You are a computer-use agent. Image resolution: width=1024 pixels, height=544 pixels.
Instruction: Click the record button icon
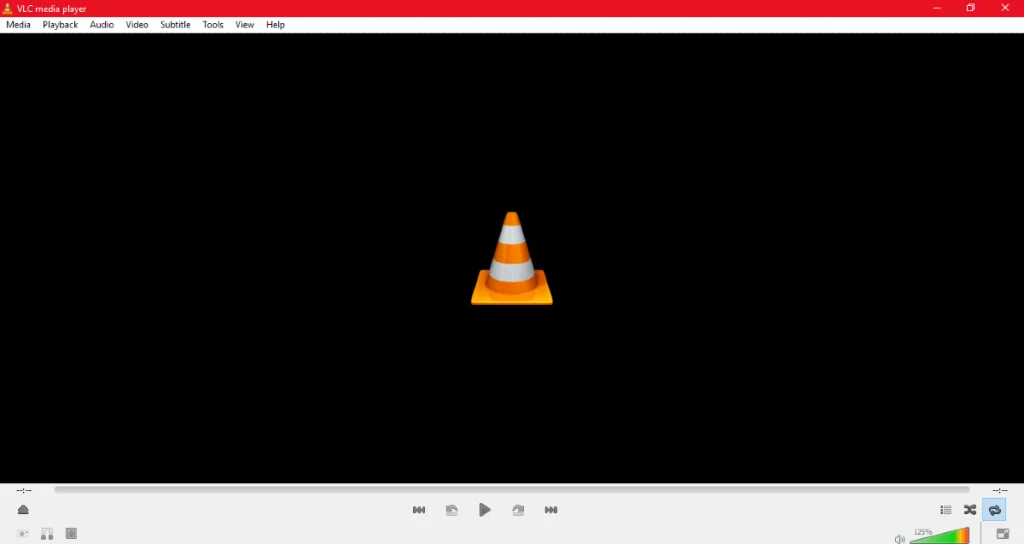(23, 534)
